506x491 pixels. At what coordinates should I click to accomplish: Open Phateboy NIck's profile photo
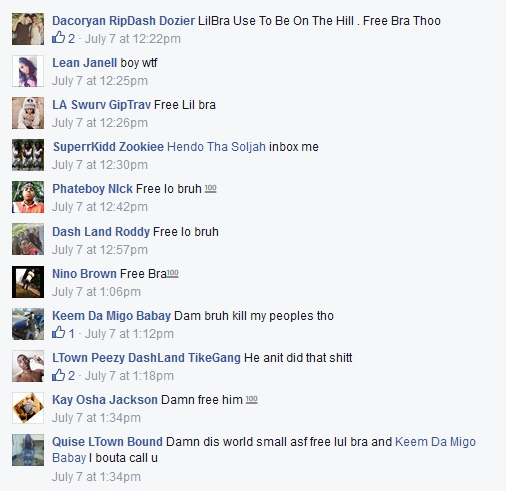click(28, 197)
